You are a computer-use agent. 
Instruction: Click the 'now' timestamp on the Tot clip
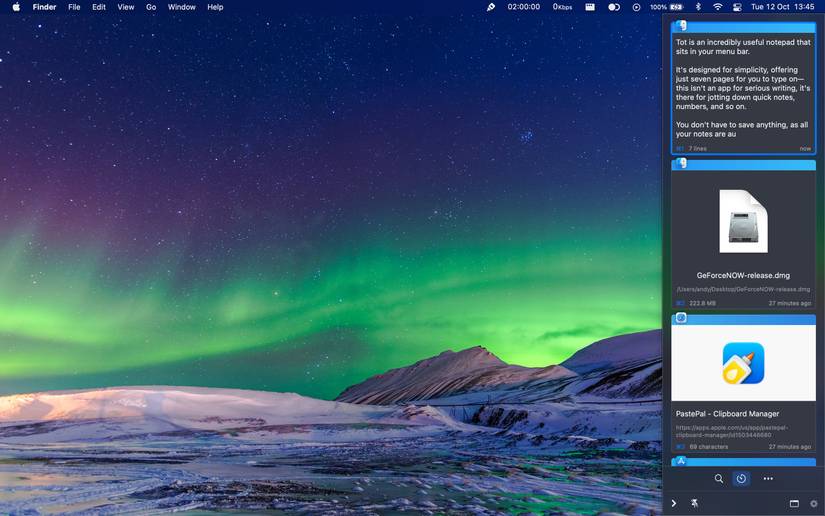tap(806, 149)
